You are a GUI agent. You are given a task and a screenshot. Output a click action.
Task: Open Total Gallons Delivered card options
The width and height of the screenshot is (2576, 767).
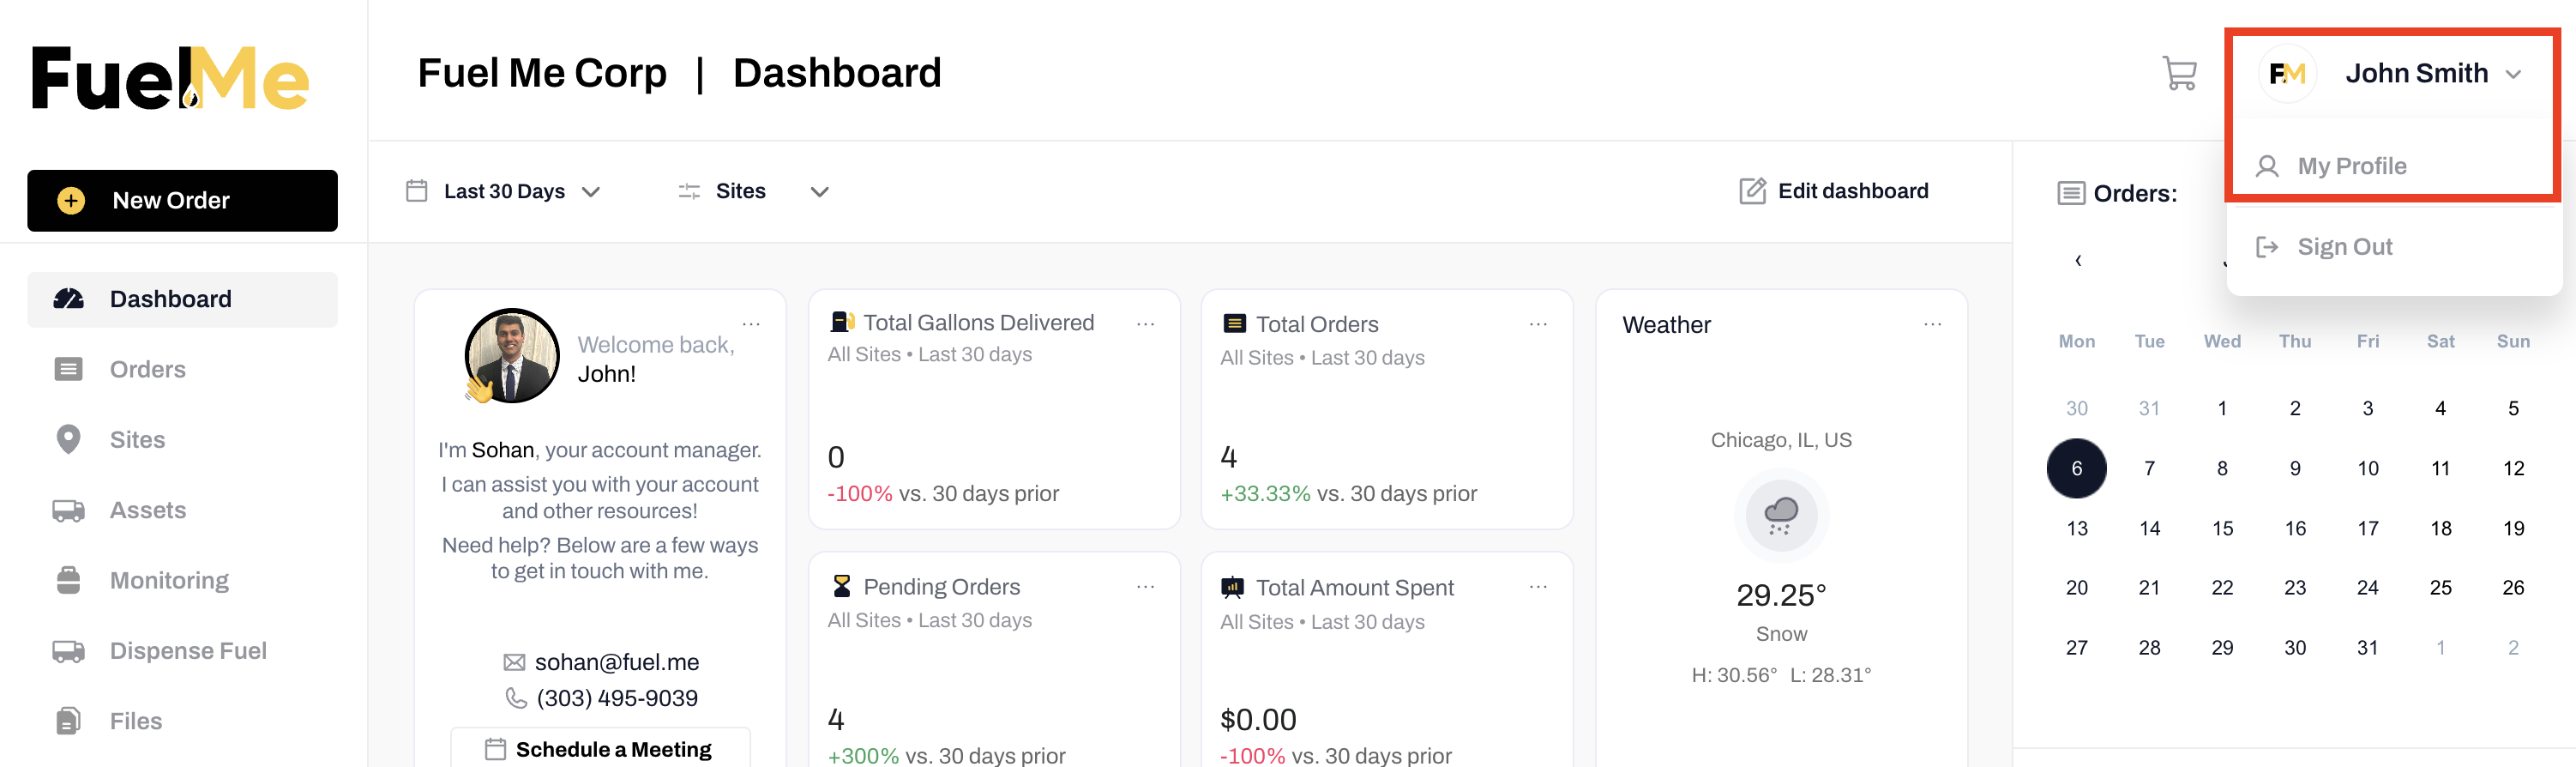1146,324
